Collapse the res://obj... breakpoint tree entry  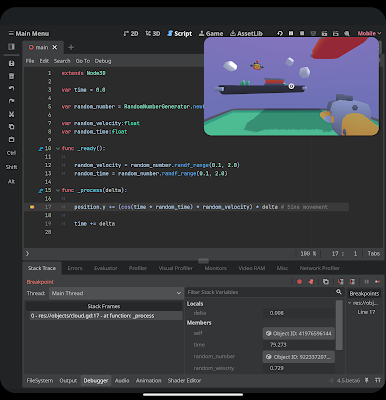pos(350,303)
